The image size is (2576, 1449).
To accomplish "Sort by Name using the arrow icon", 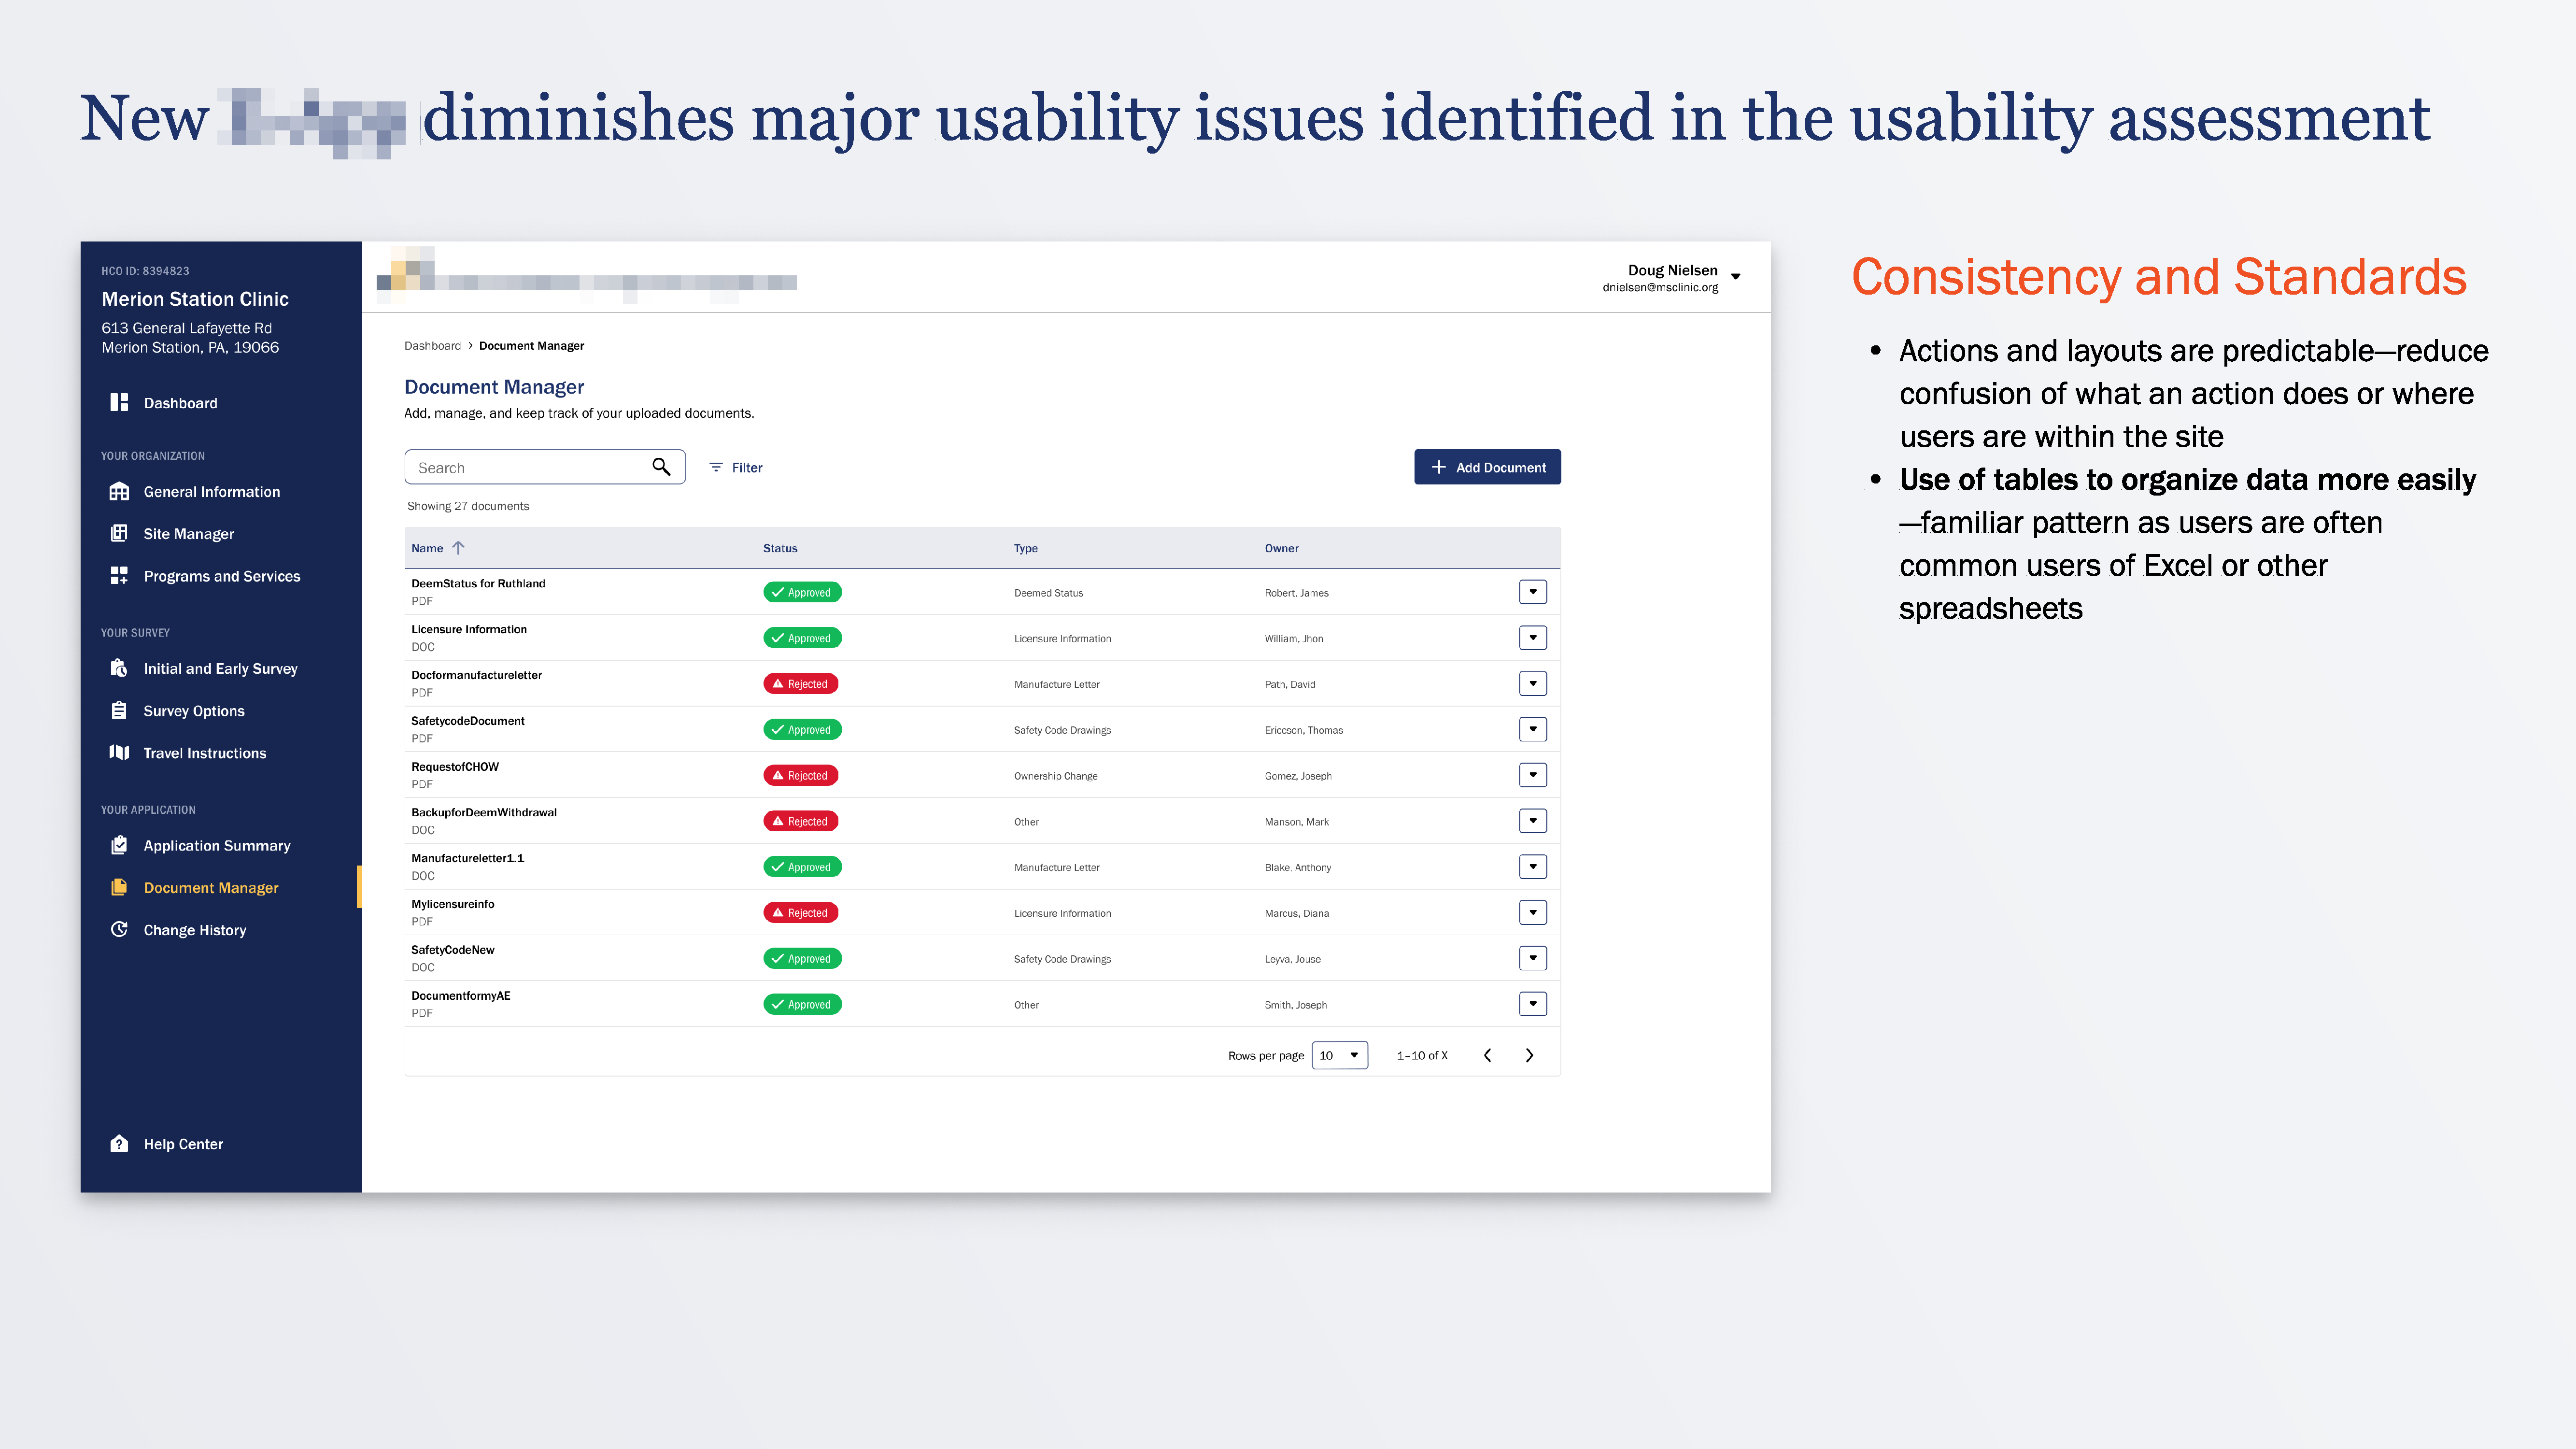I will point(458,548).
